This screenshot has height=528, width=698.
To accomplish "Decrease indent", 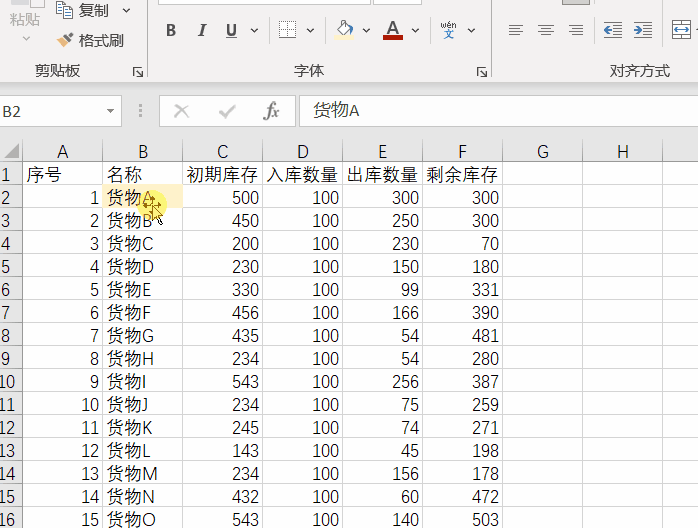I will point(613,30).
